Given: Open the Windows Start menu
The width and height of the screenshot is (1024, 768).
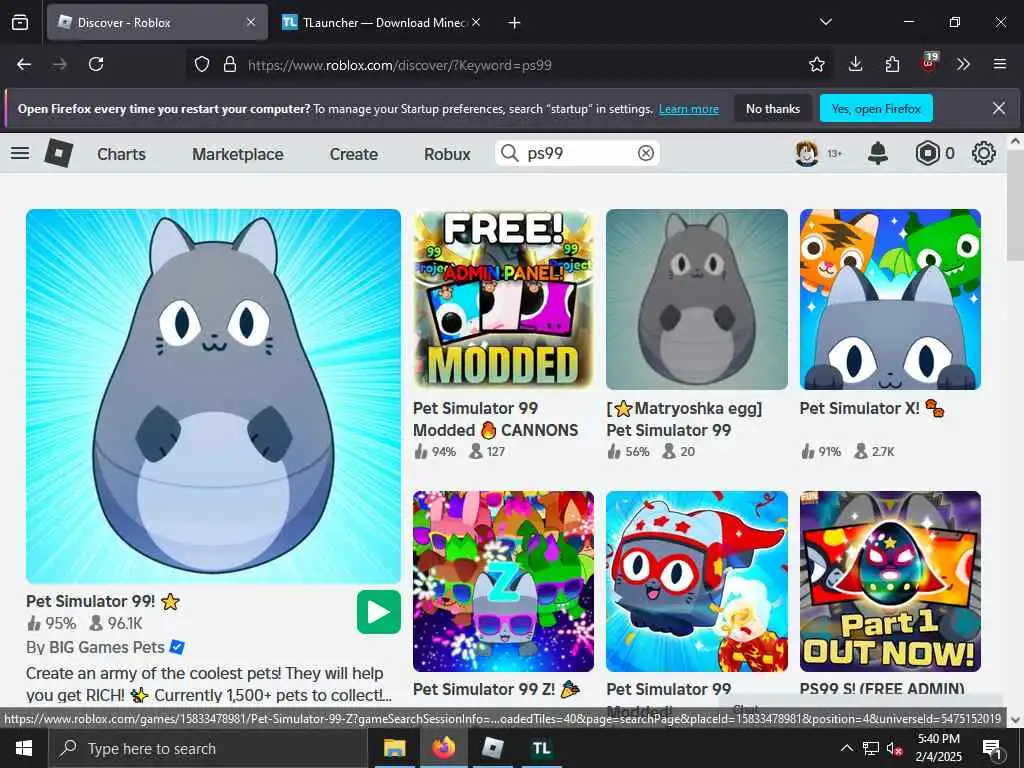Looking at the screenshot, I should point(24,748).
